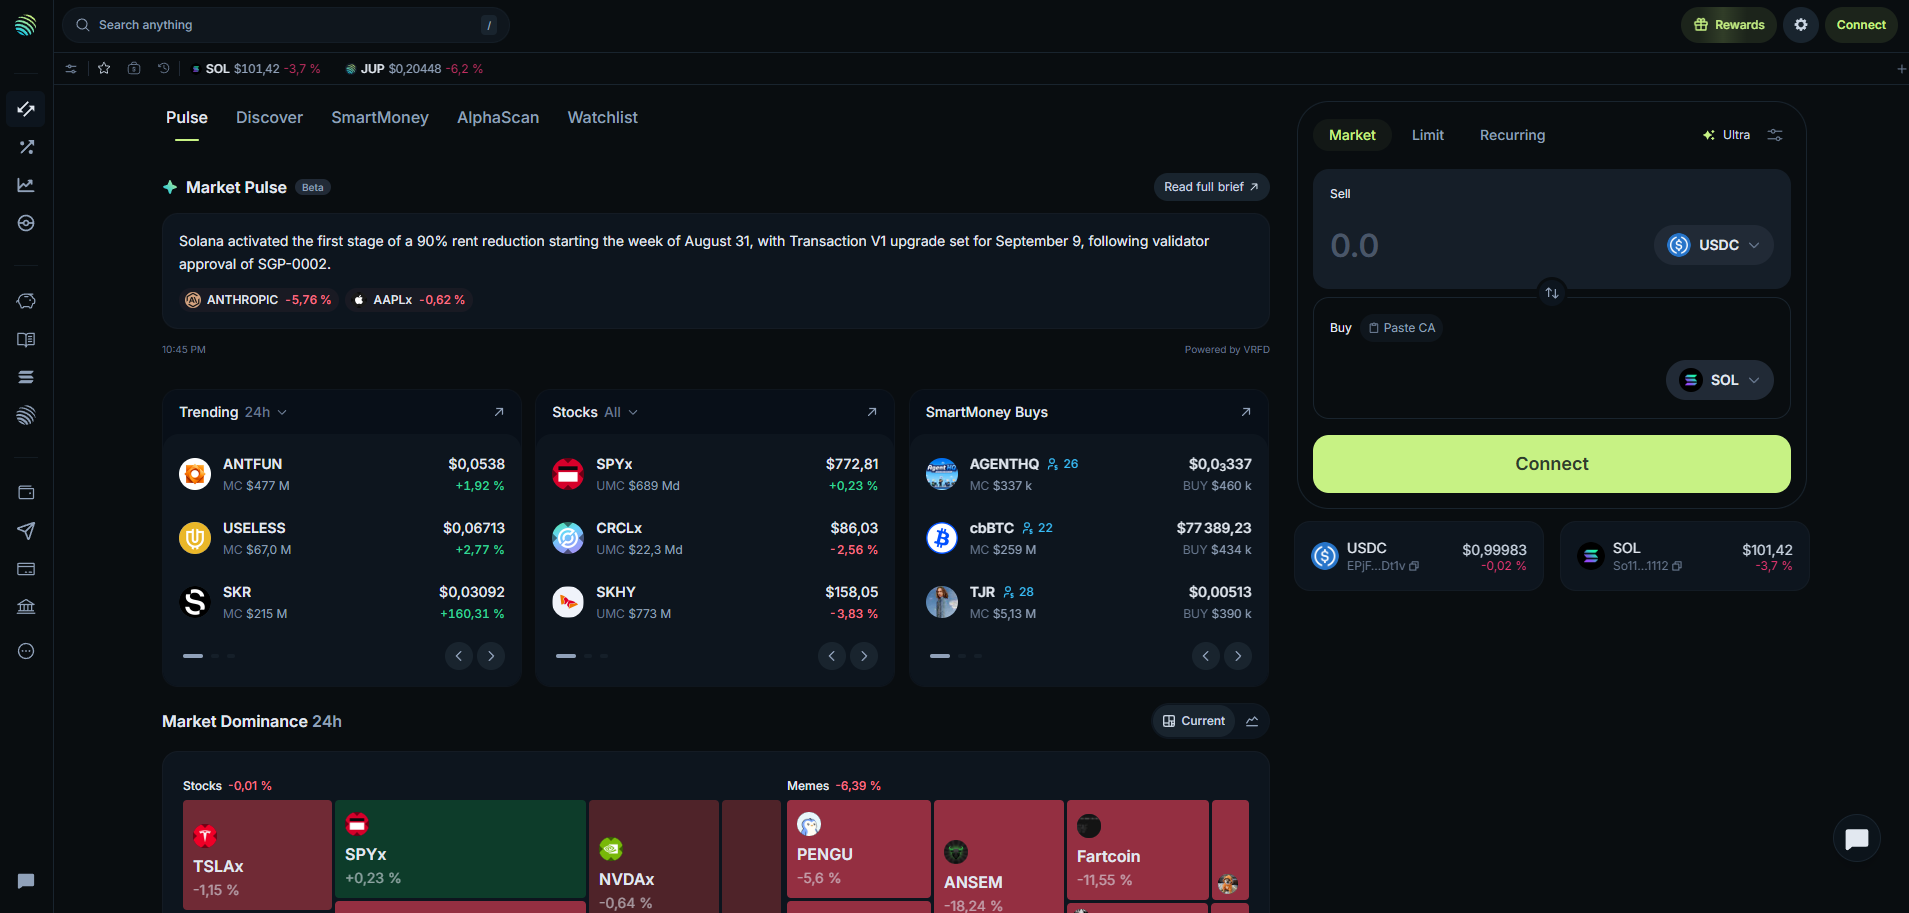Switch Market Dominance to the chart view icon

pos(1252,721)
